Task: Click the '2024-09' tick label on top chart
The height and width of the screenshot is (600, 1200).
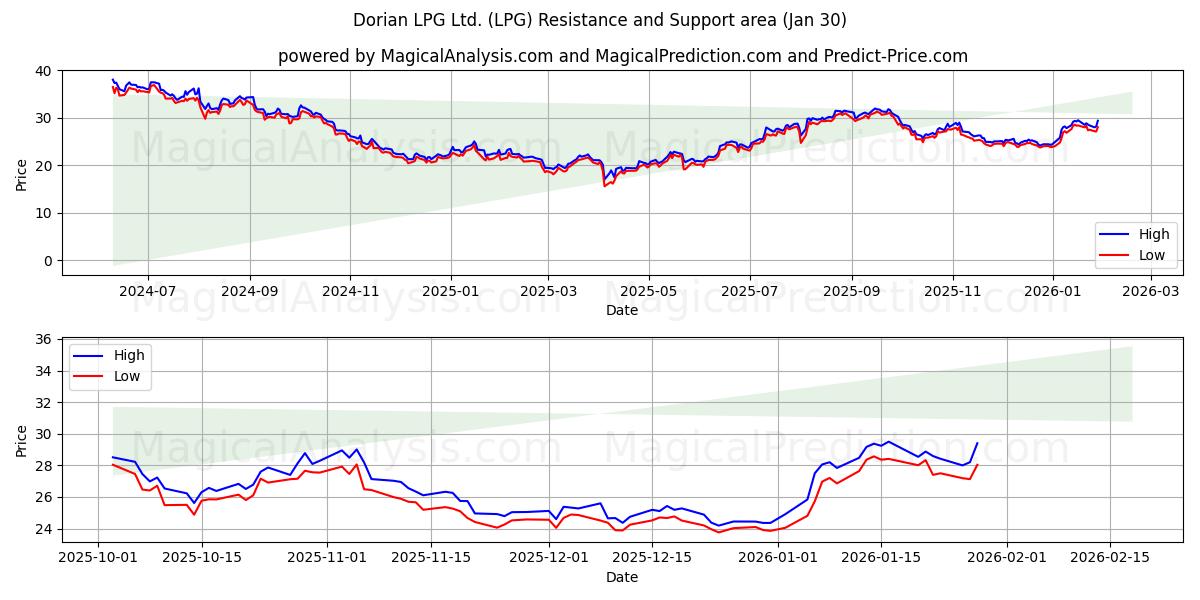Action: pos(249,291)
